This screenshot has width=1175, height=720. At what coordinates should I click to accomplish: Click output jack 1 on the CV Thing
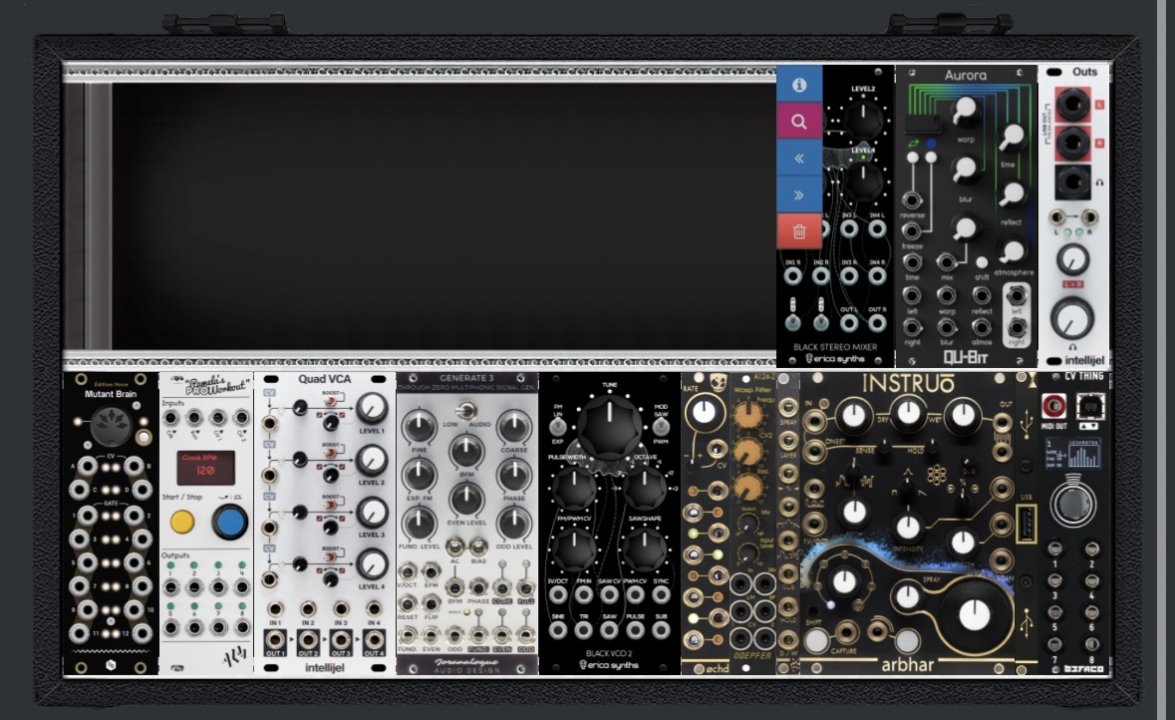[1054, 549]
